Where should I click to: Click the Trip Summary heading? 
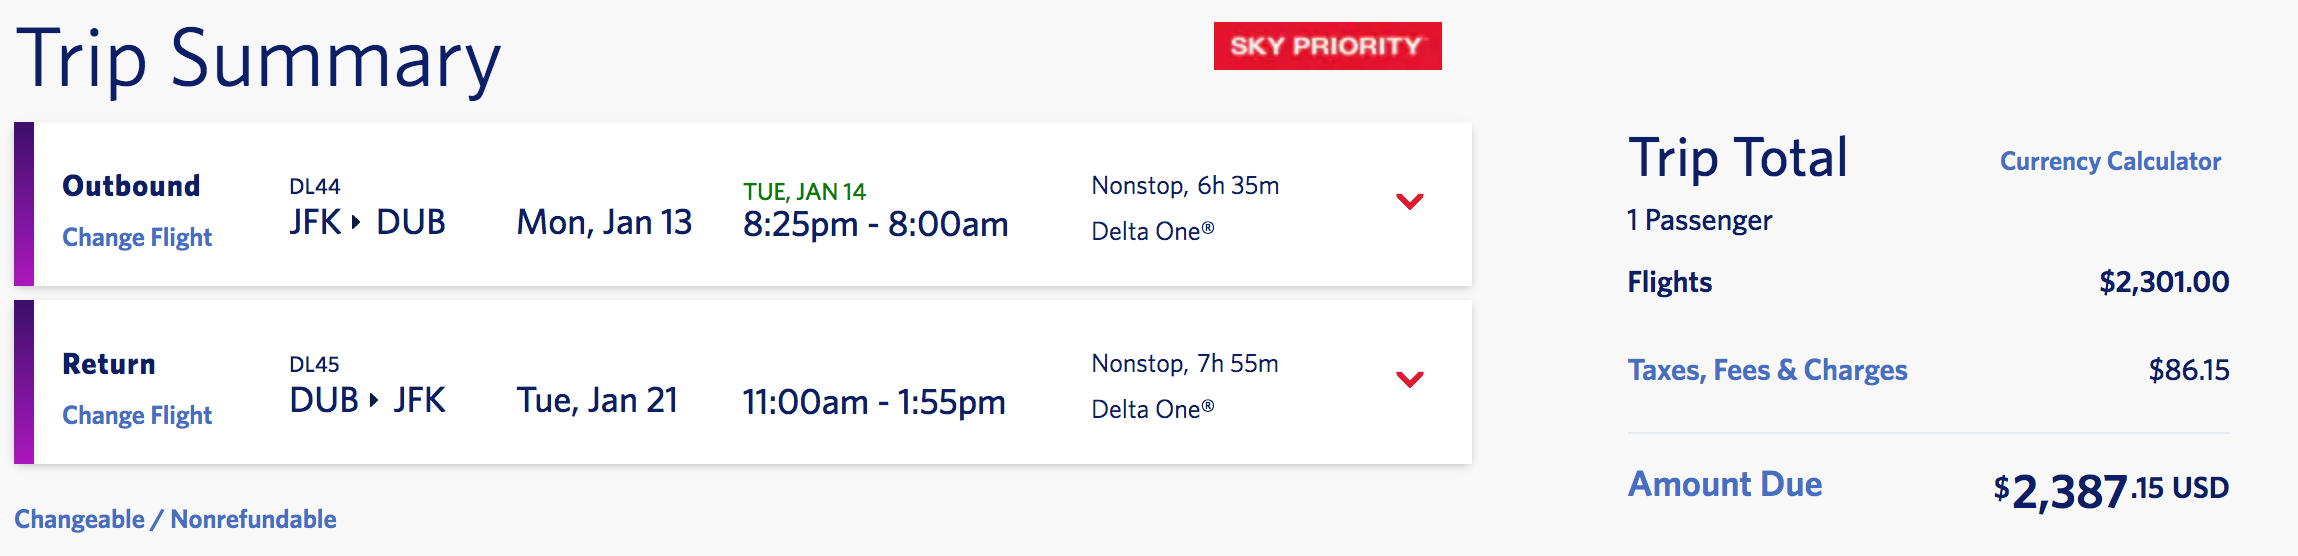pyautogui.click(x=258, y=60)
